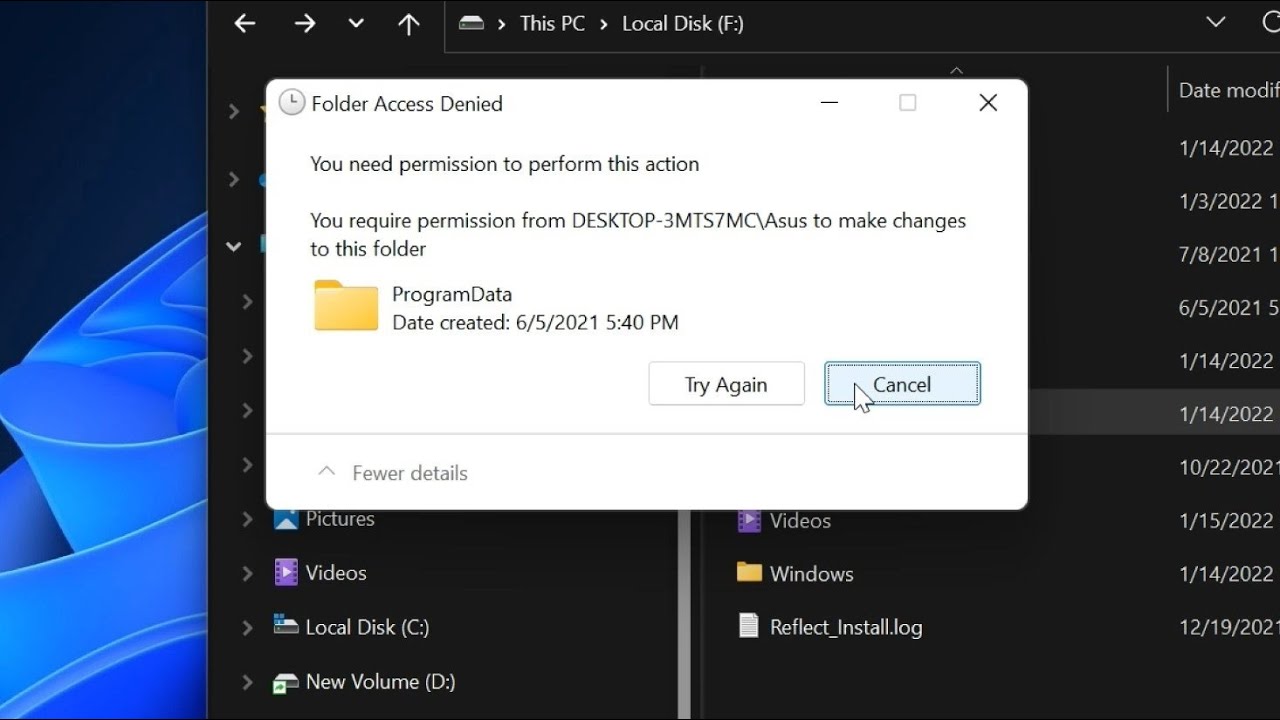Image resolution: width=1280 pixels, height=720 pixels.
Task: Select Videos in the navigation pane
Action: [335, 573]
